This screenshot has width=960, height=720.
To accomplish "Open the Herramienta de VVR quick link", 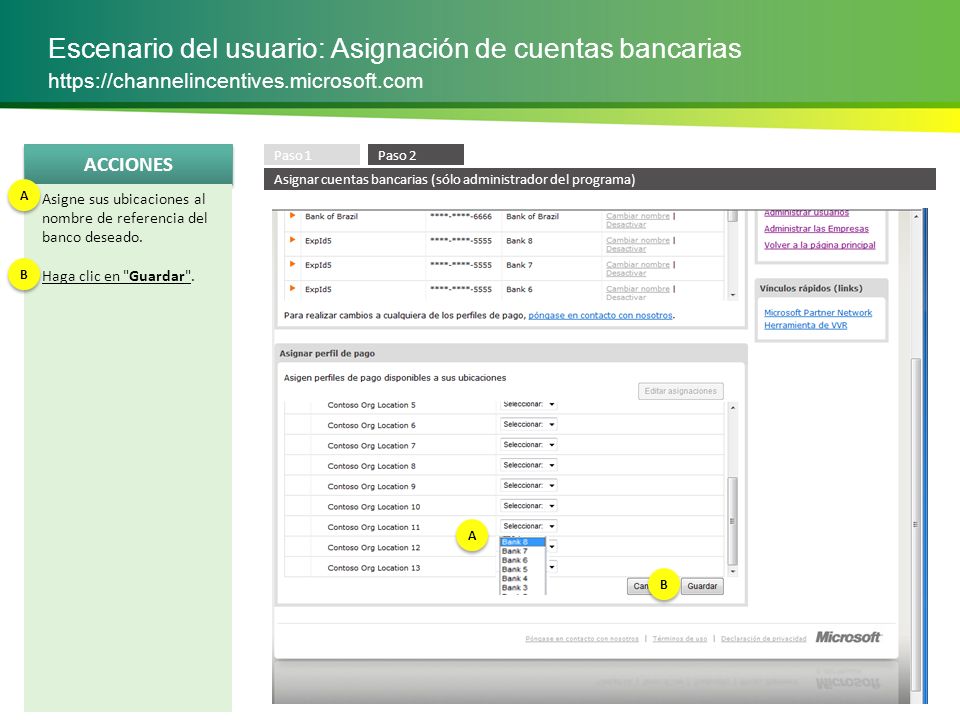I will [806, 325].
